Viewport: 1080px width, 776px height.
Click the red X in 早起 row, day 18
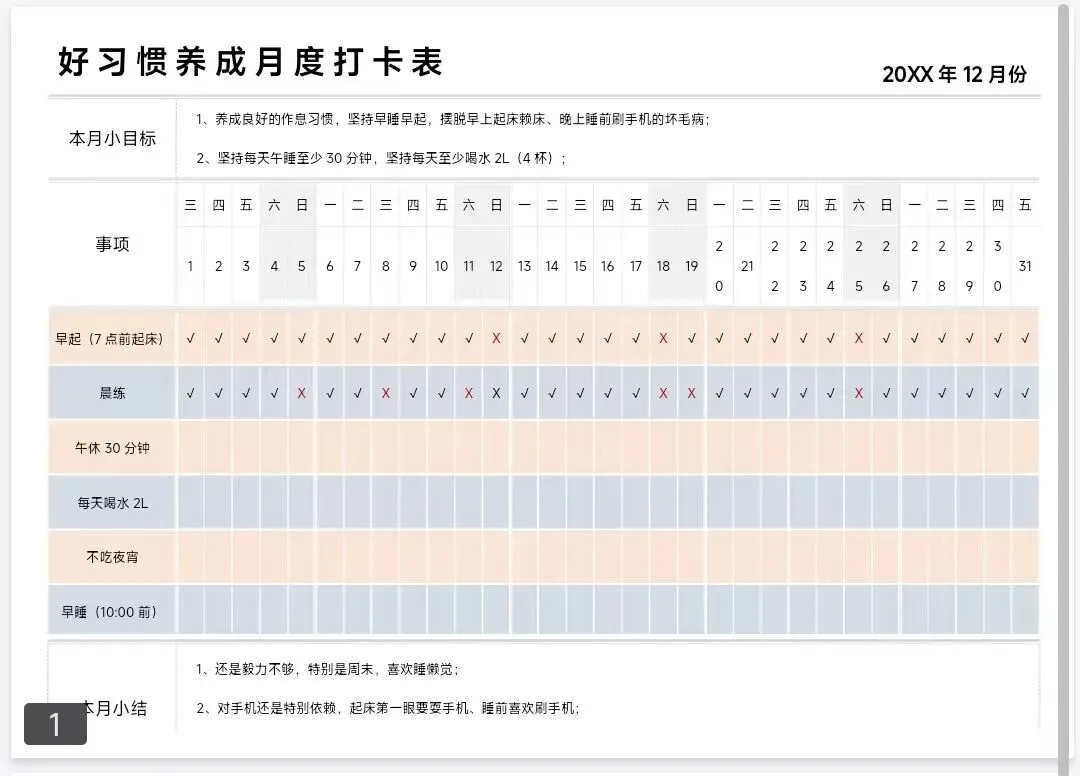click(x=663, y=338)
